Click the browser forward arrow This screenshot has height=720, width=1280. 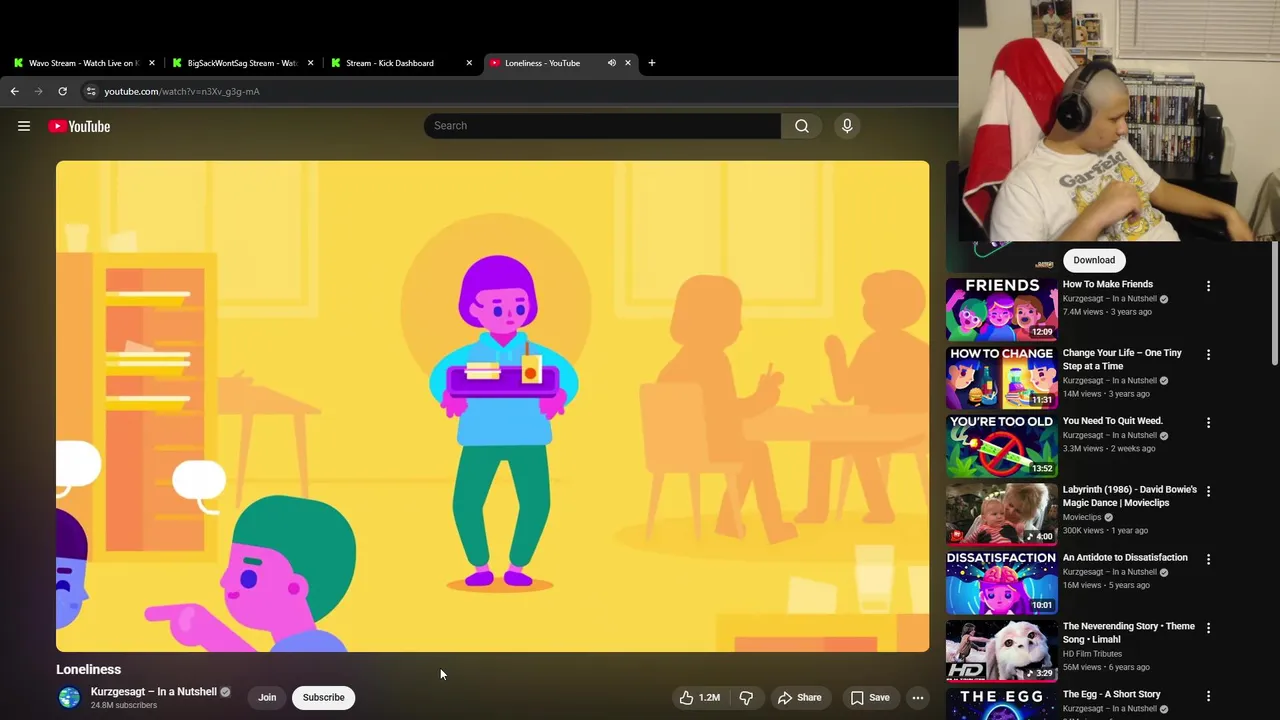[38, 91]
